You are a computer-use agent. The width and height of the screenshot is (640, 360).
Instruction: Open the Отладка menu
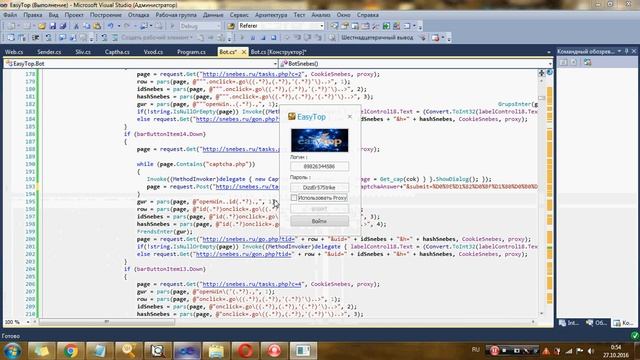point(138,15)
